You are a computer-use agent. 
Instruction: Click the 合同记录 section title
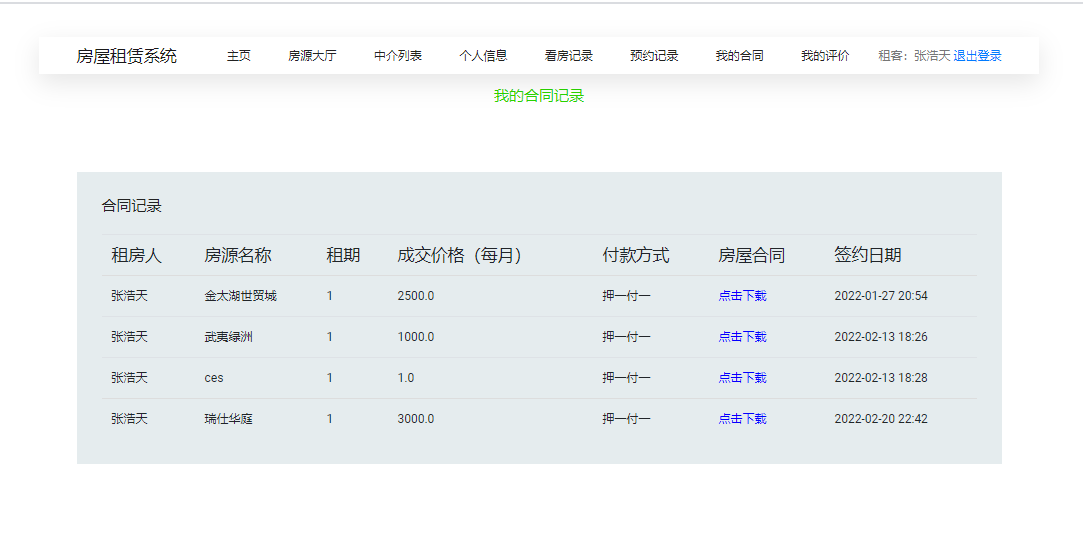click(x=131, y=206)
